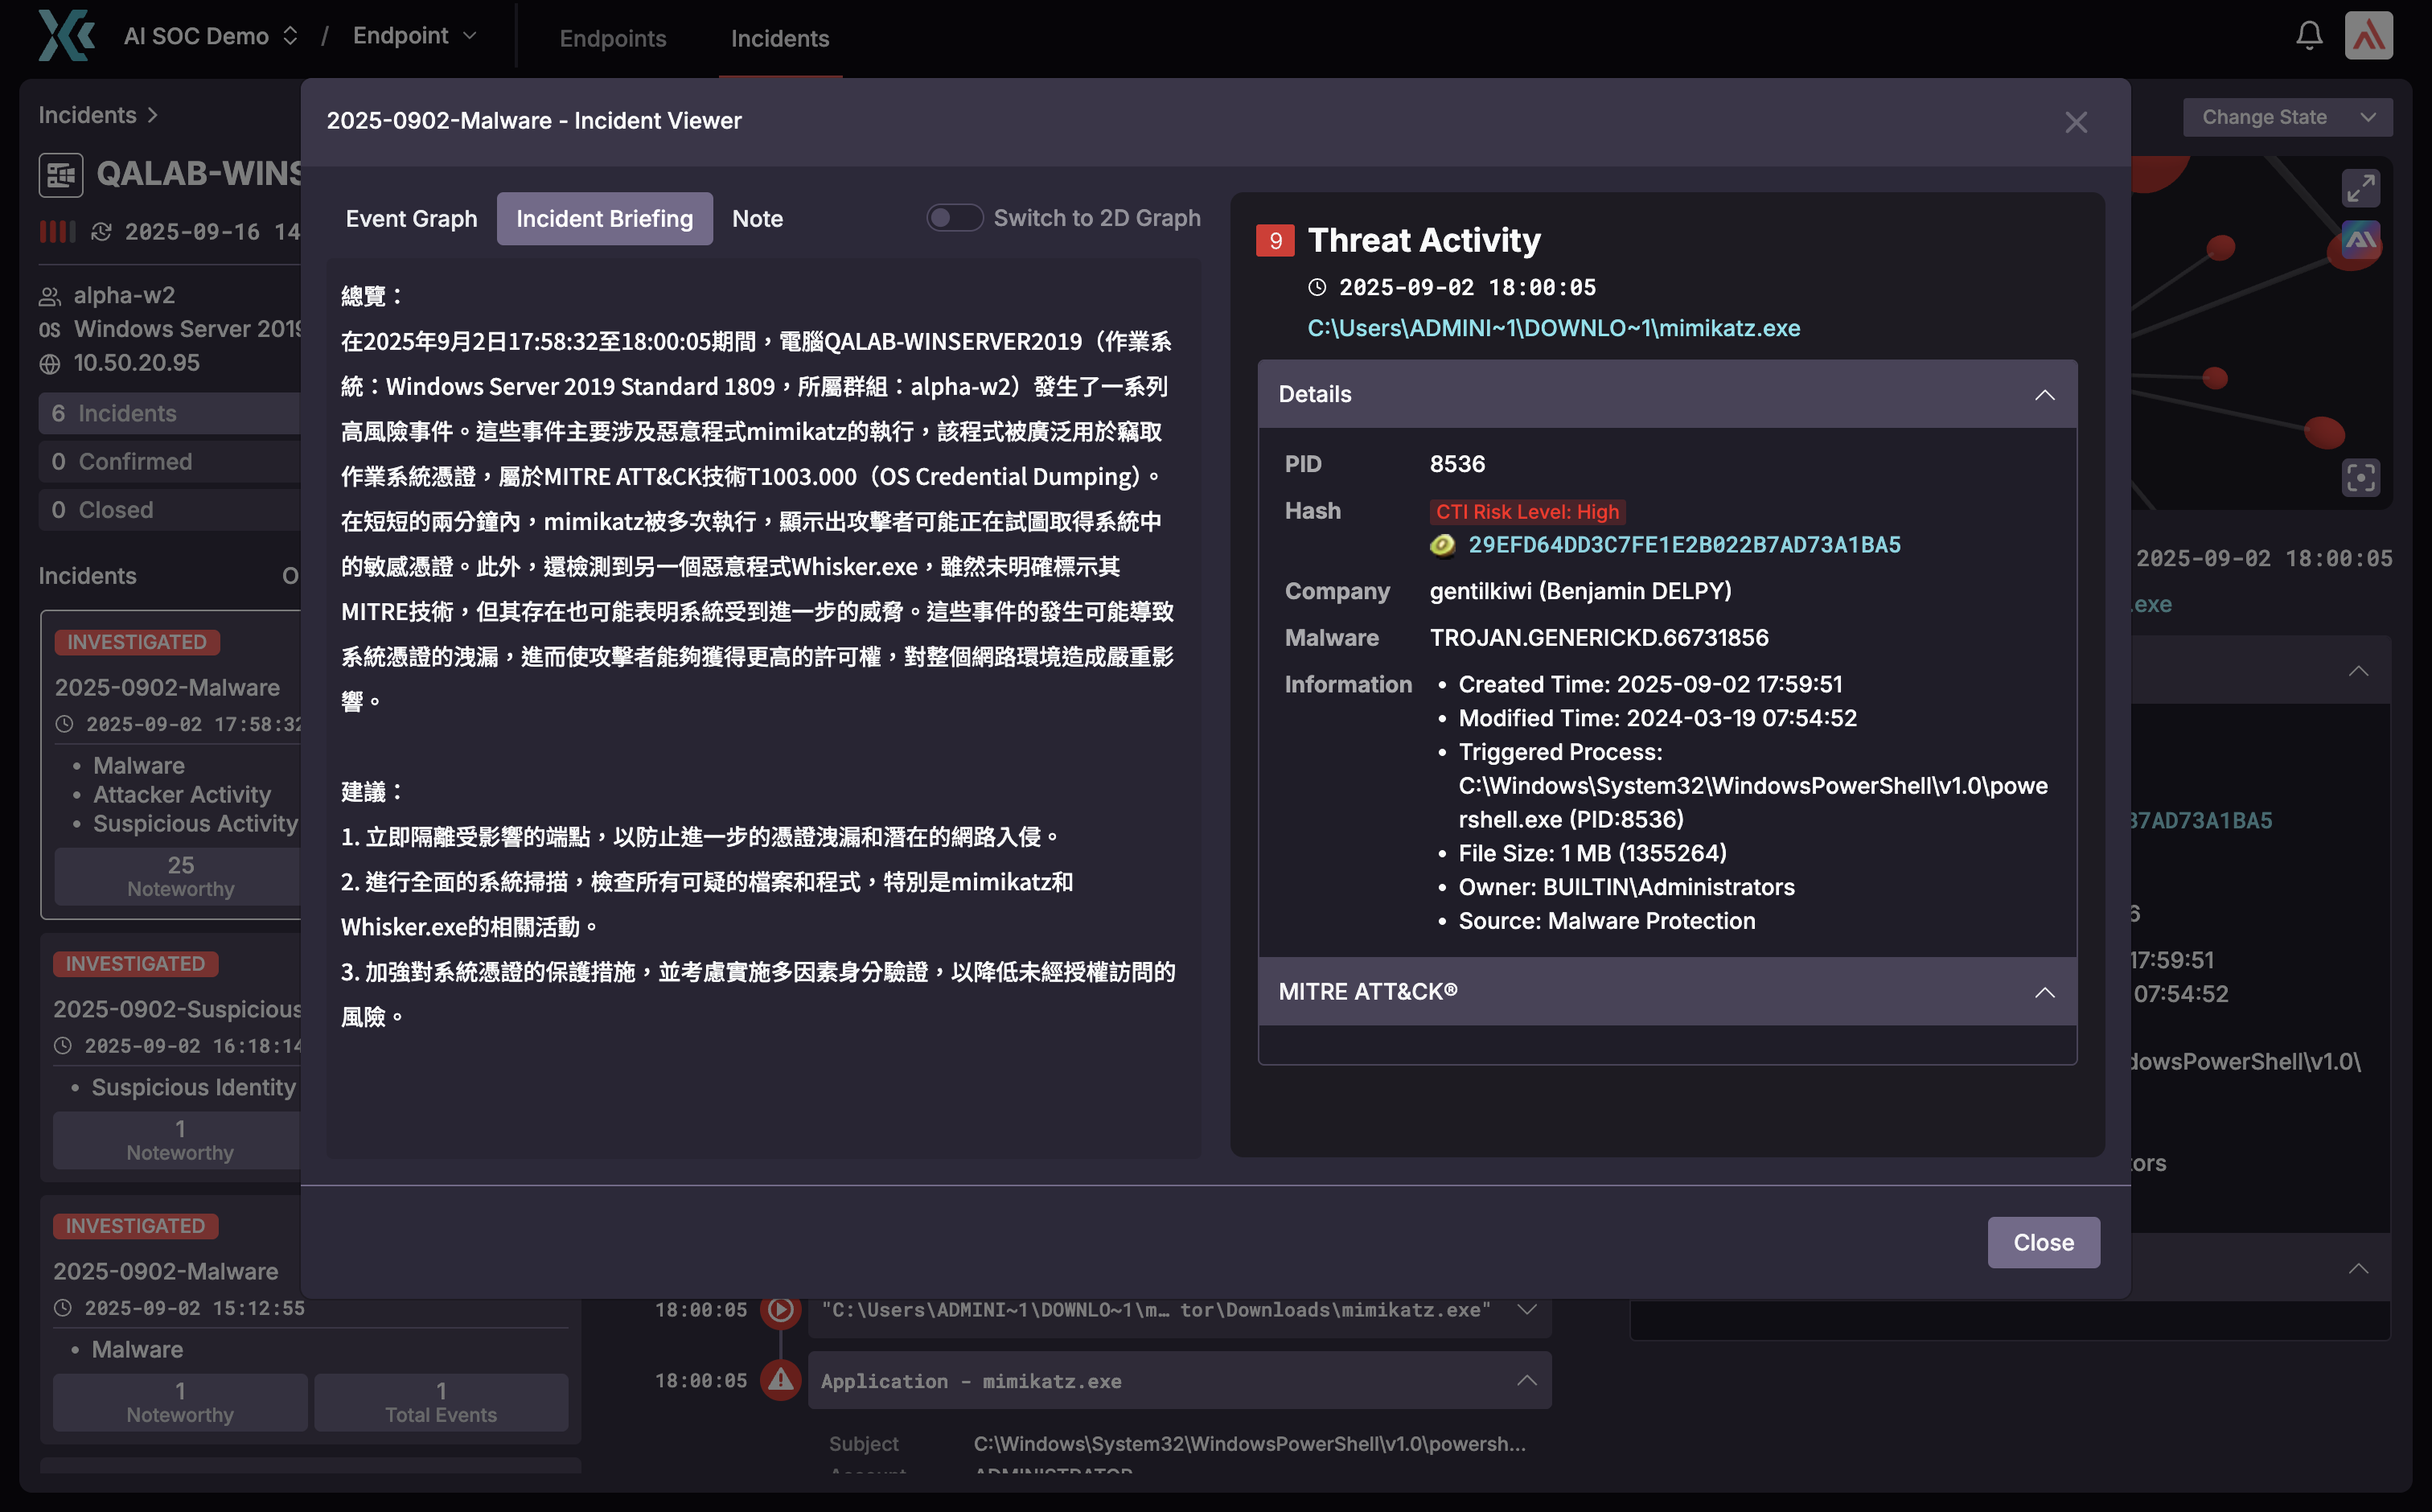Switch to the Event Graph tab
This screenshot has width=2432, height=1512.
point(411,218)
